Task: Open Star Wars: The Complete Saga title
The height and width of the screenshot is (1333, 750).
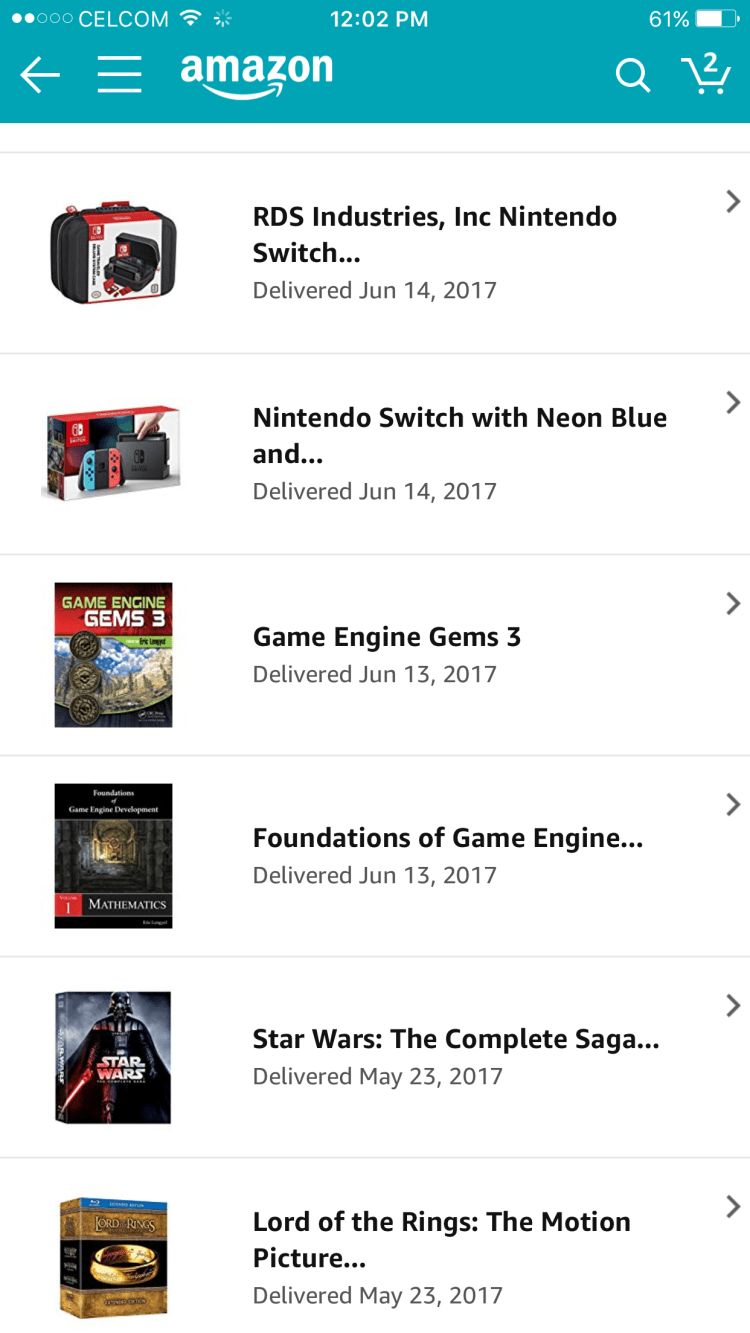Action: [x=456, y=1040]
